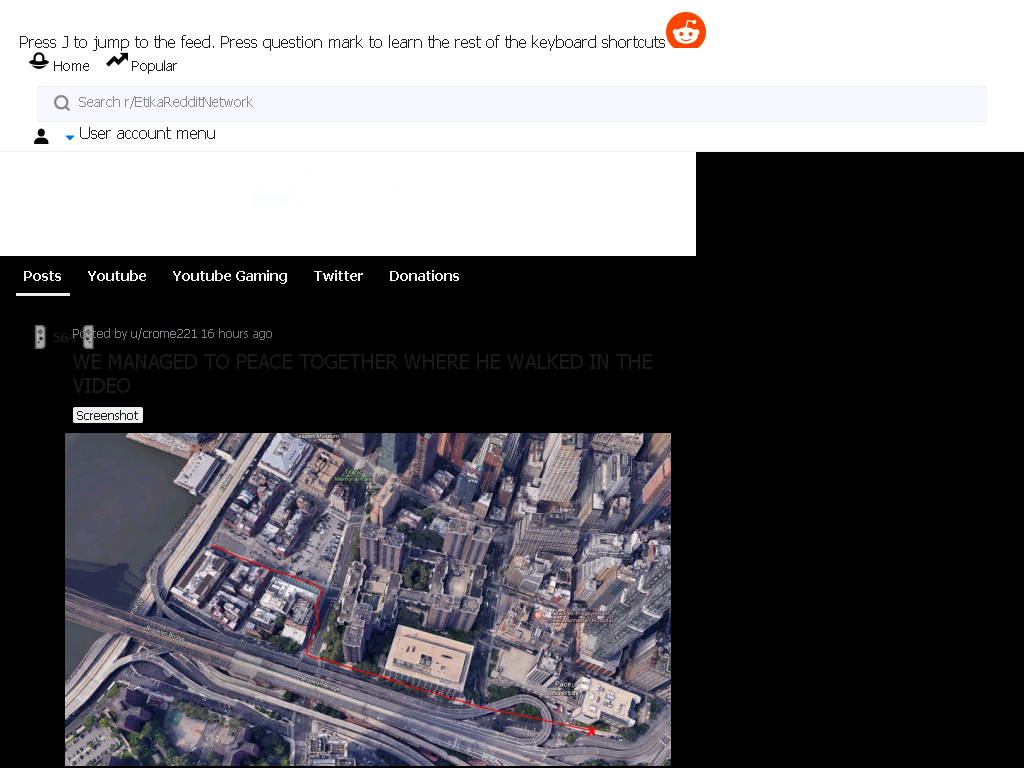Click the Reddit Snoo logo
The image size is (1024, 768).
(x=686, y=30)
